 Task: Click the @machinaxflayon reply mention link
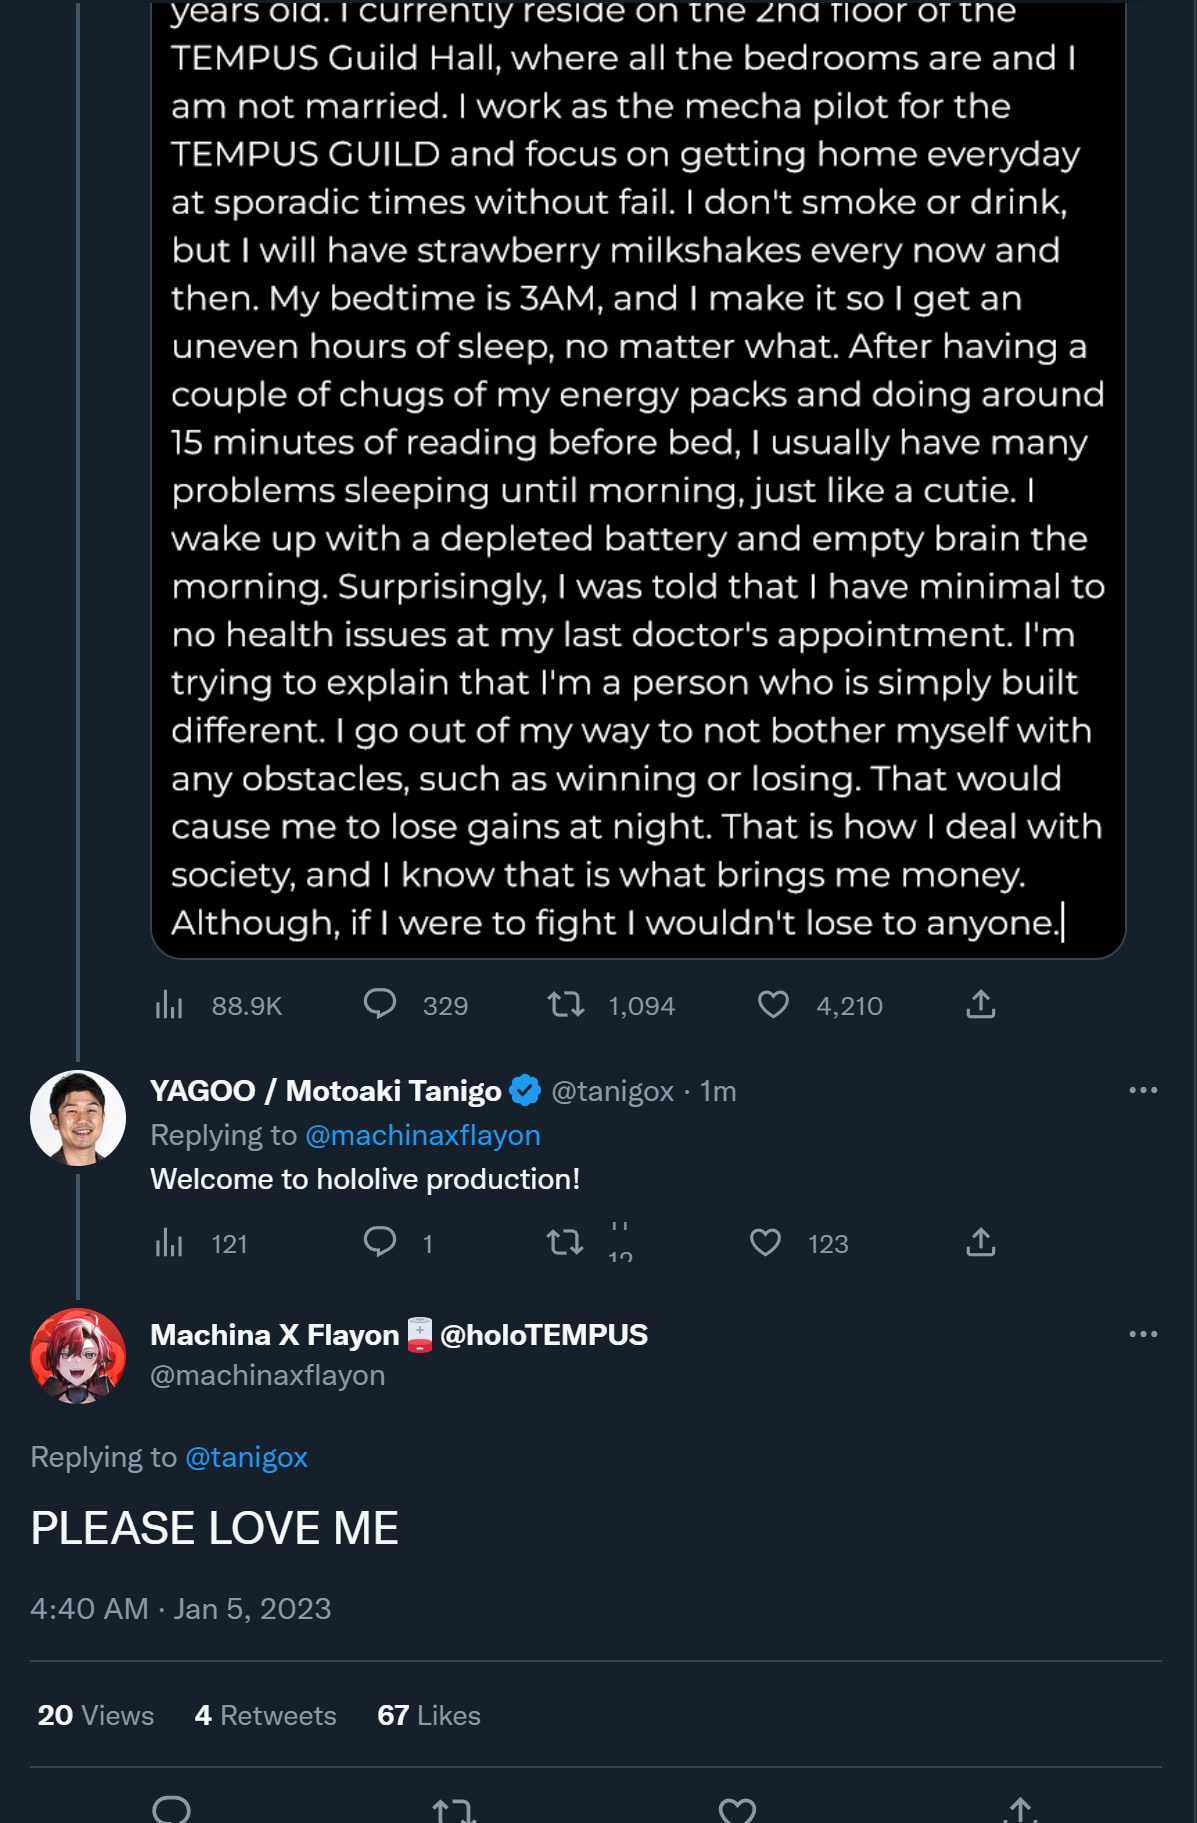[422, 1135]
